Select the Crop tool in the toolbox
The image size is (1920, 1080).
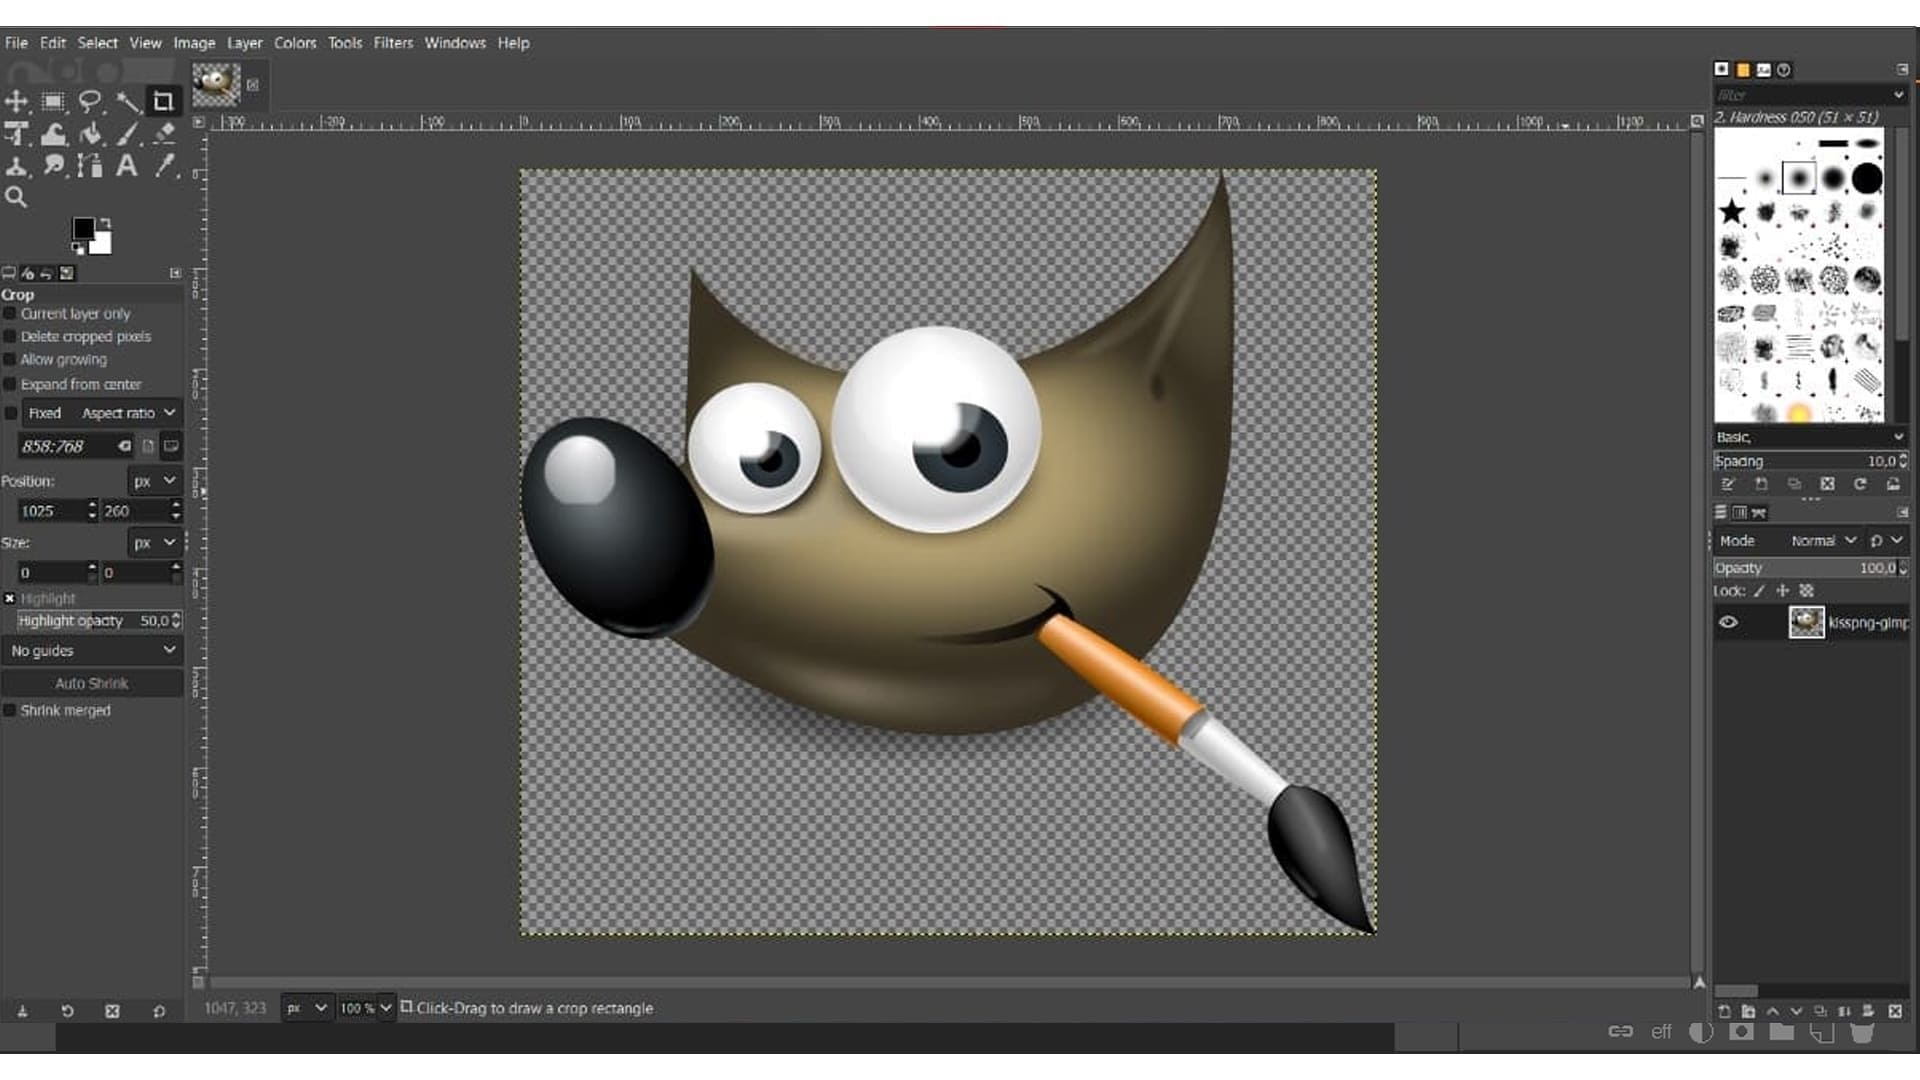pos(163,101)
